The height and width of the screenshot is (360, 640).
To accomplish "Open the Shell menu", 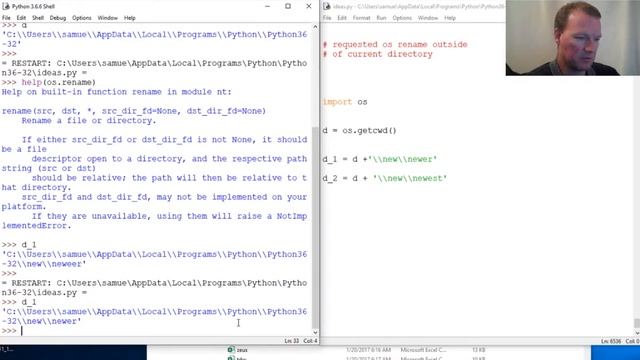I will tap(38, 18).
